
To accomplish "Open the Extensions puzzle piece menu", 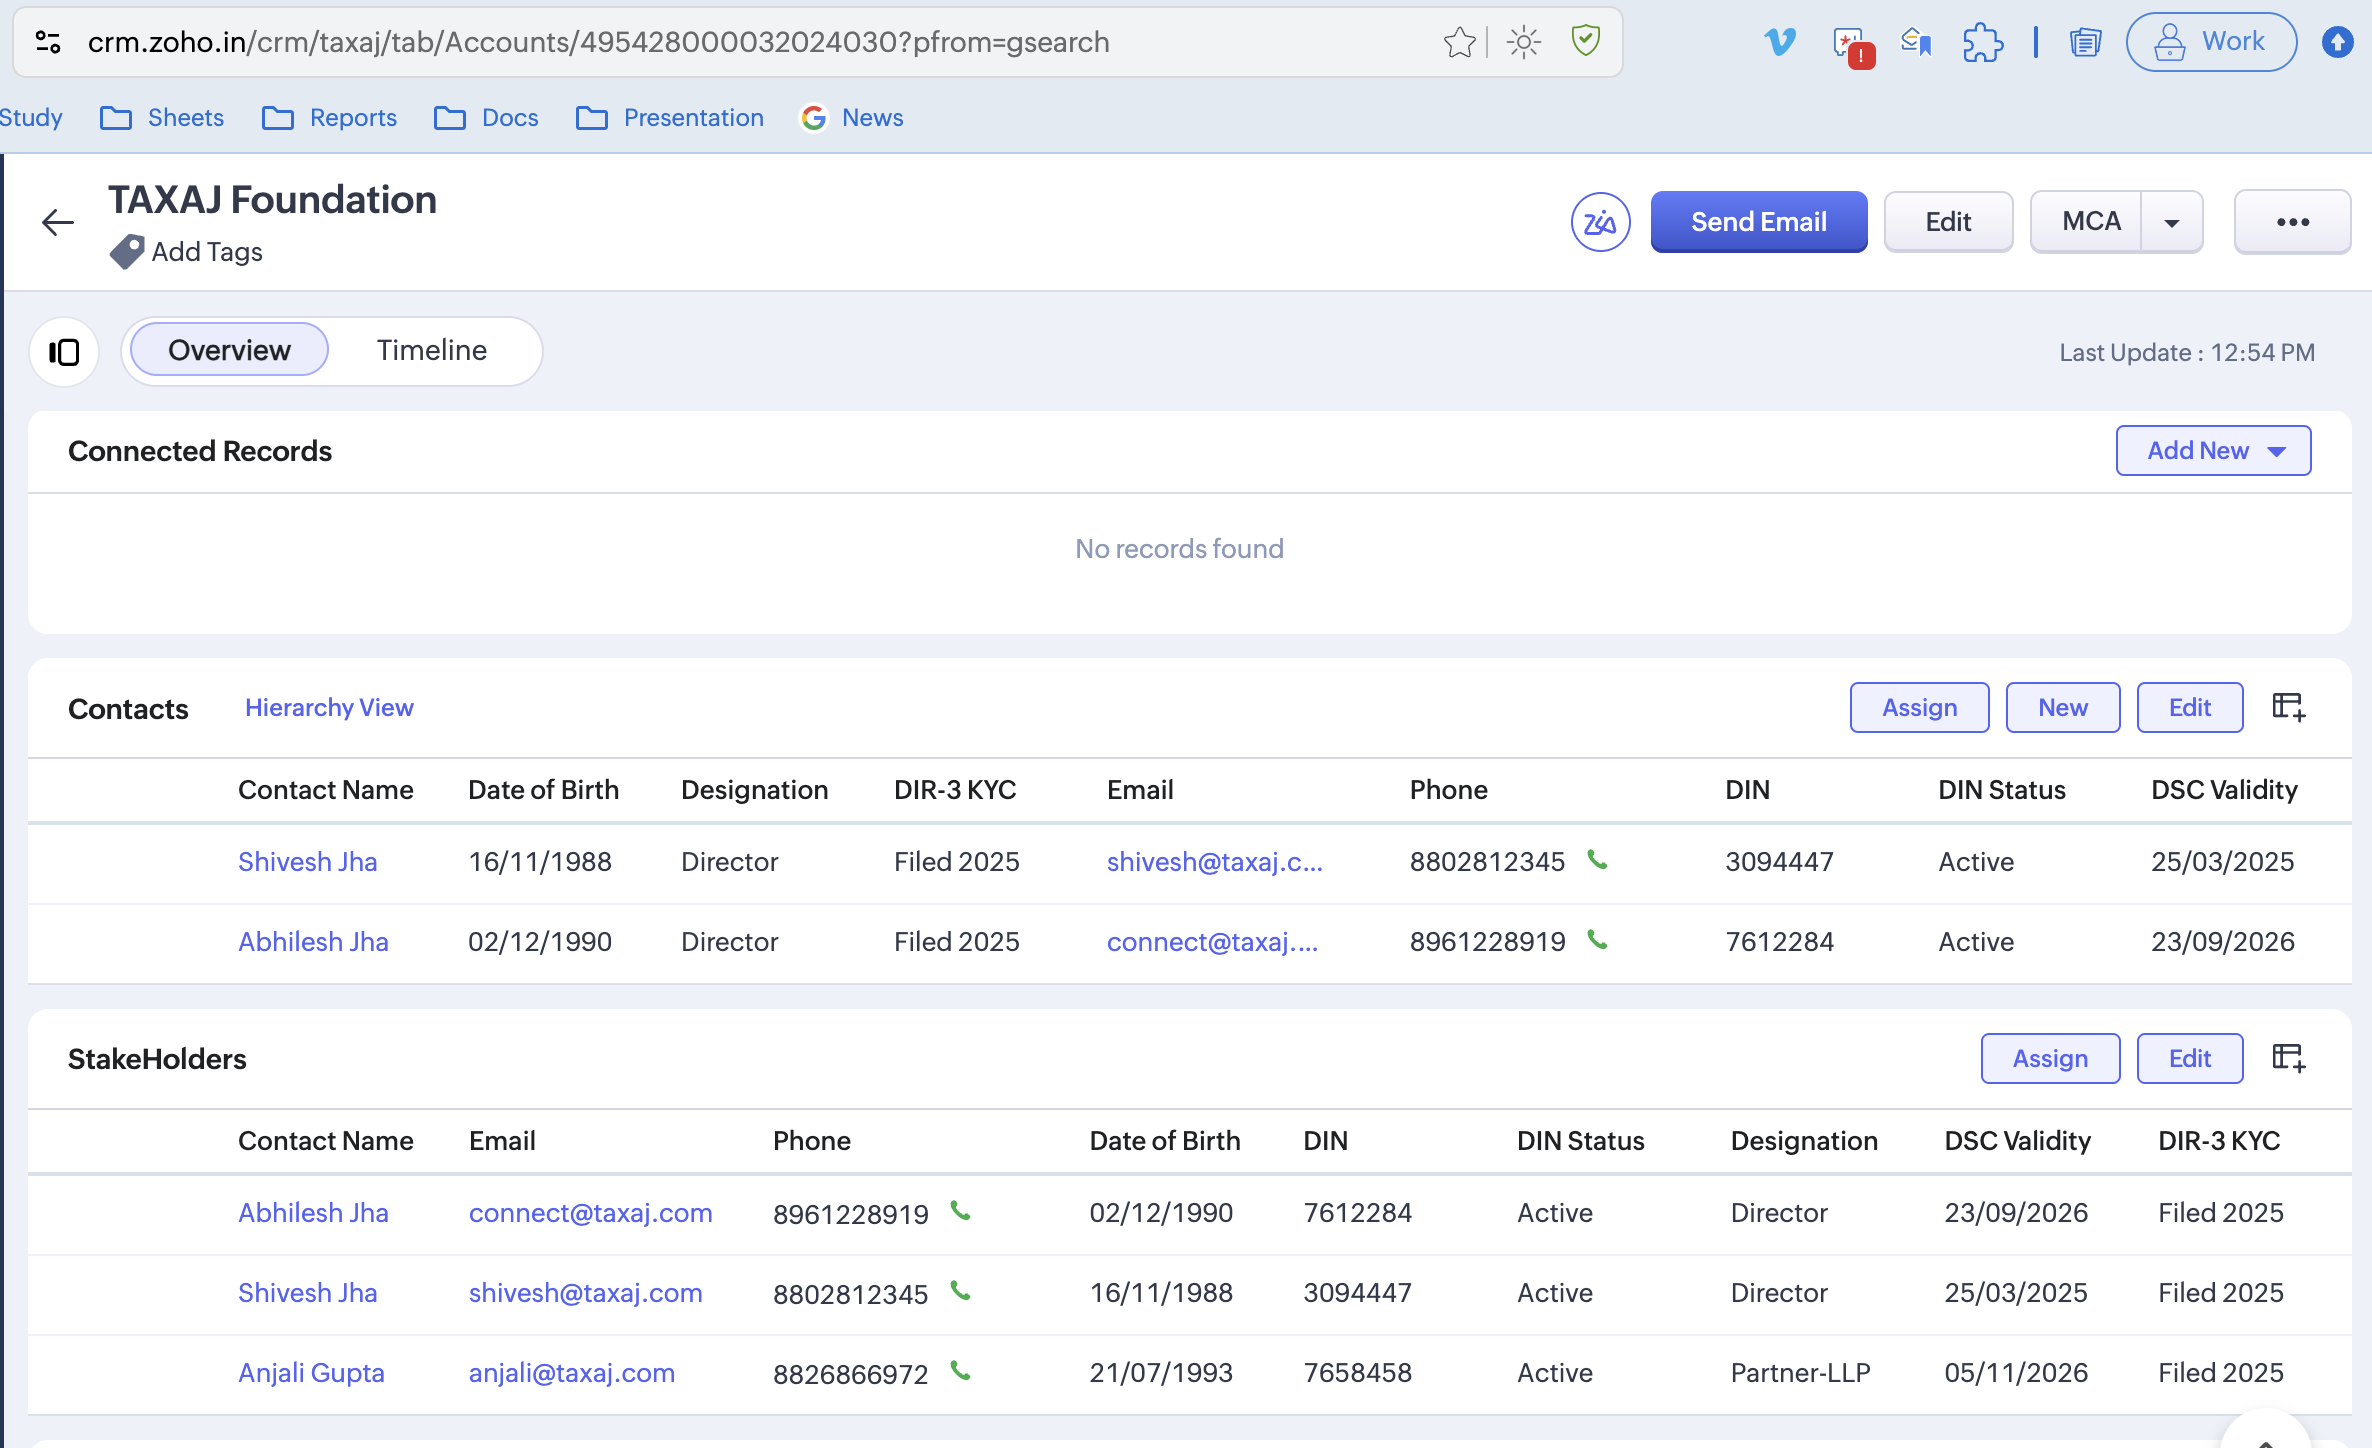I will pos(1982,42).
